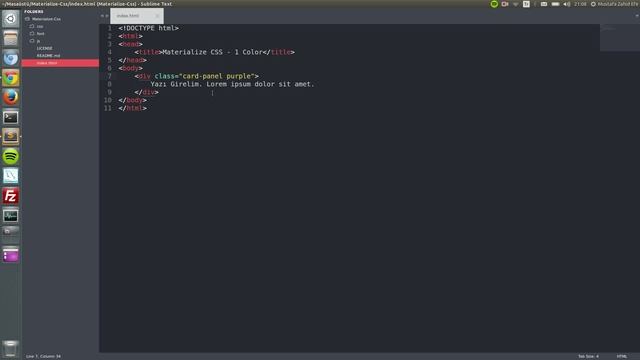This screenshot has width=640, height=360.
Task: Open the battery indicator menu
Action: 556,4
